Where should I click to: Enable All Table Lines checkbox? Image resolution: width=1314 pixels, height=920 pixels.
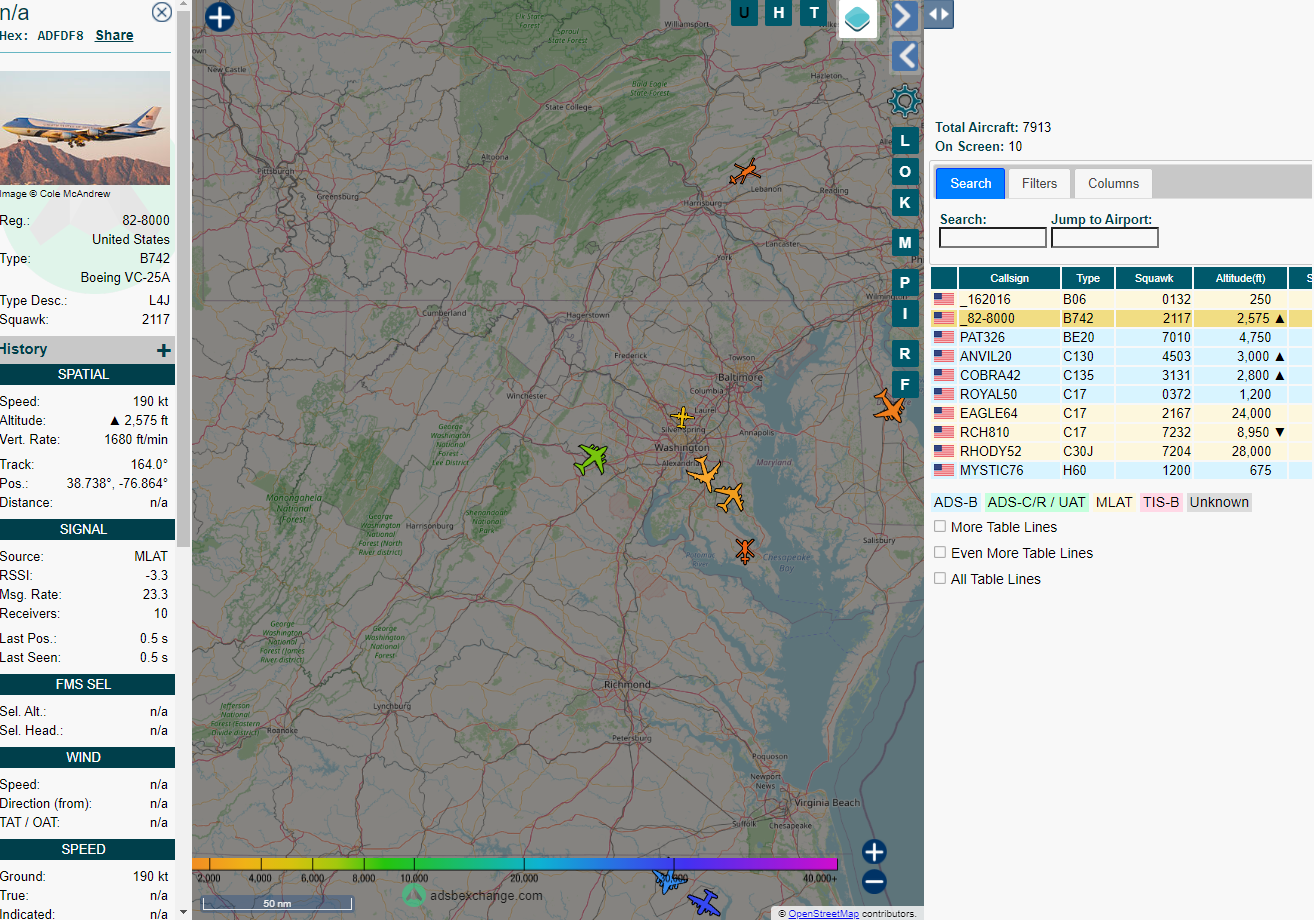tap(940, 578)
